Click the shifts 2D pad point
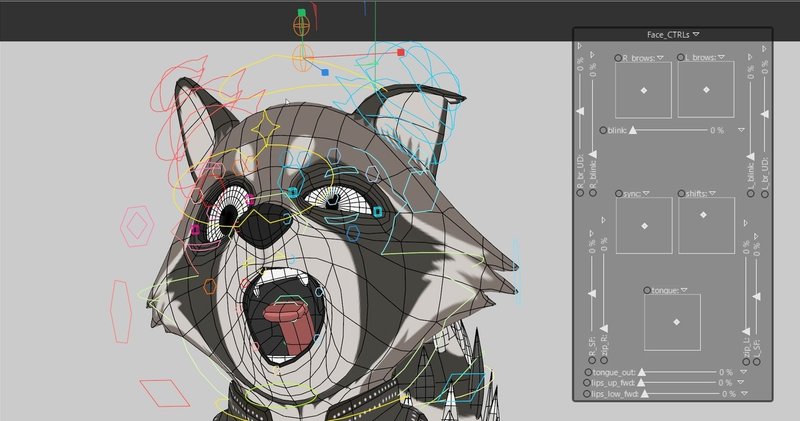The image size is (800, 421). [704, 215]
